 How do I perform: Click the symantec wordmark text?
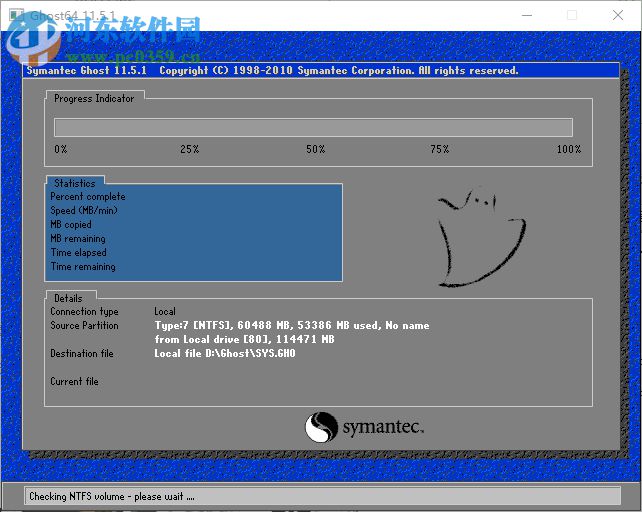click(383, 427)
